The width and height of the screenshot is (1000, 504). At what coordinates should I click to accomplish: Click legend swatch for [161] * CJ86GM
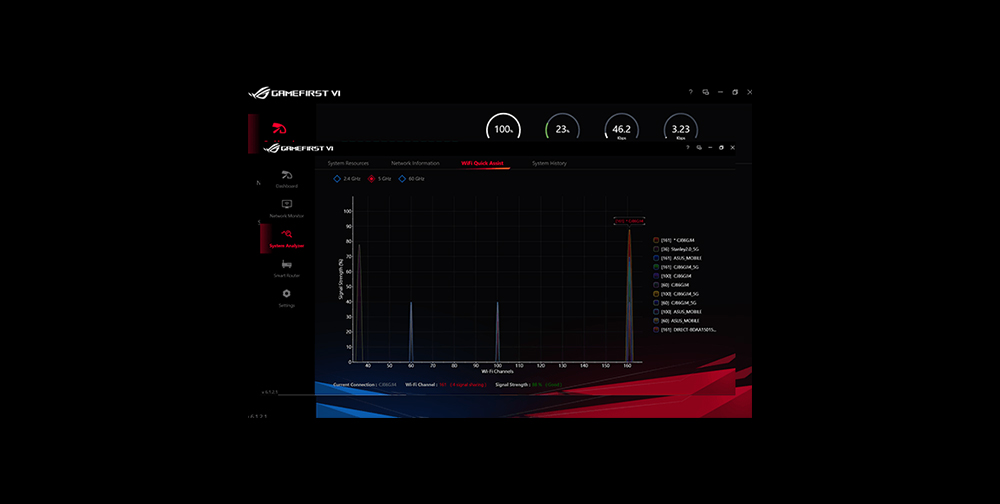tap(656, 240)
